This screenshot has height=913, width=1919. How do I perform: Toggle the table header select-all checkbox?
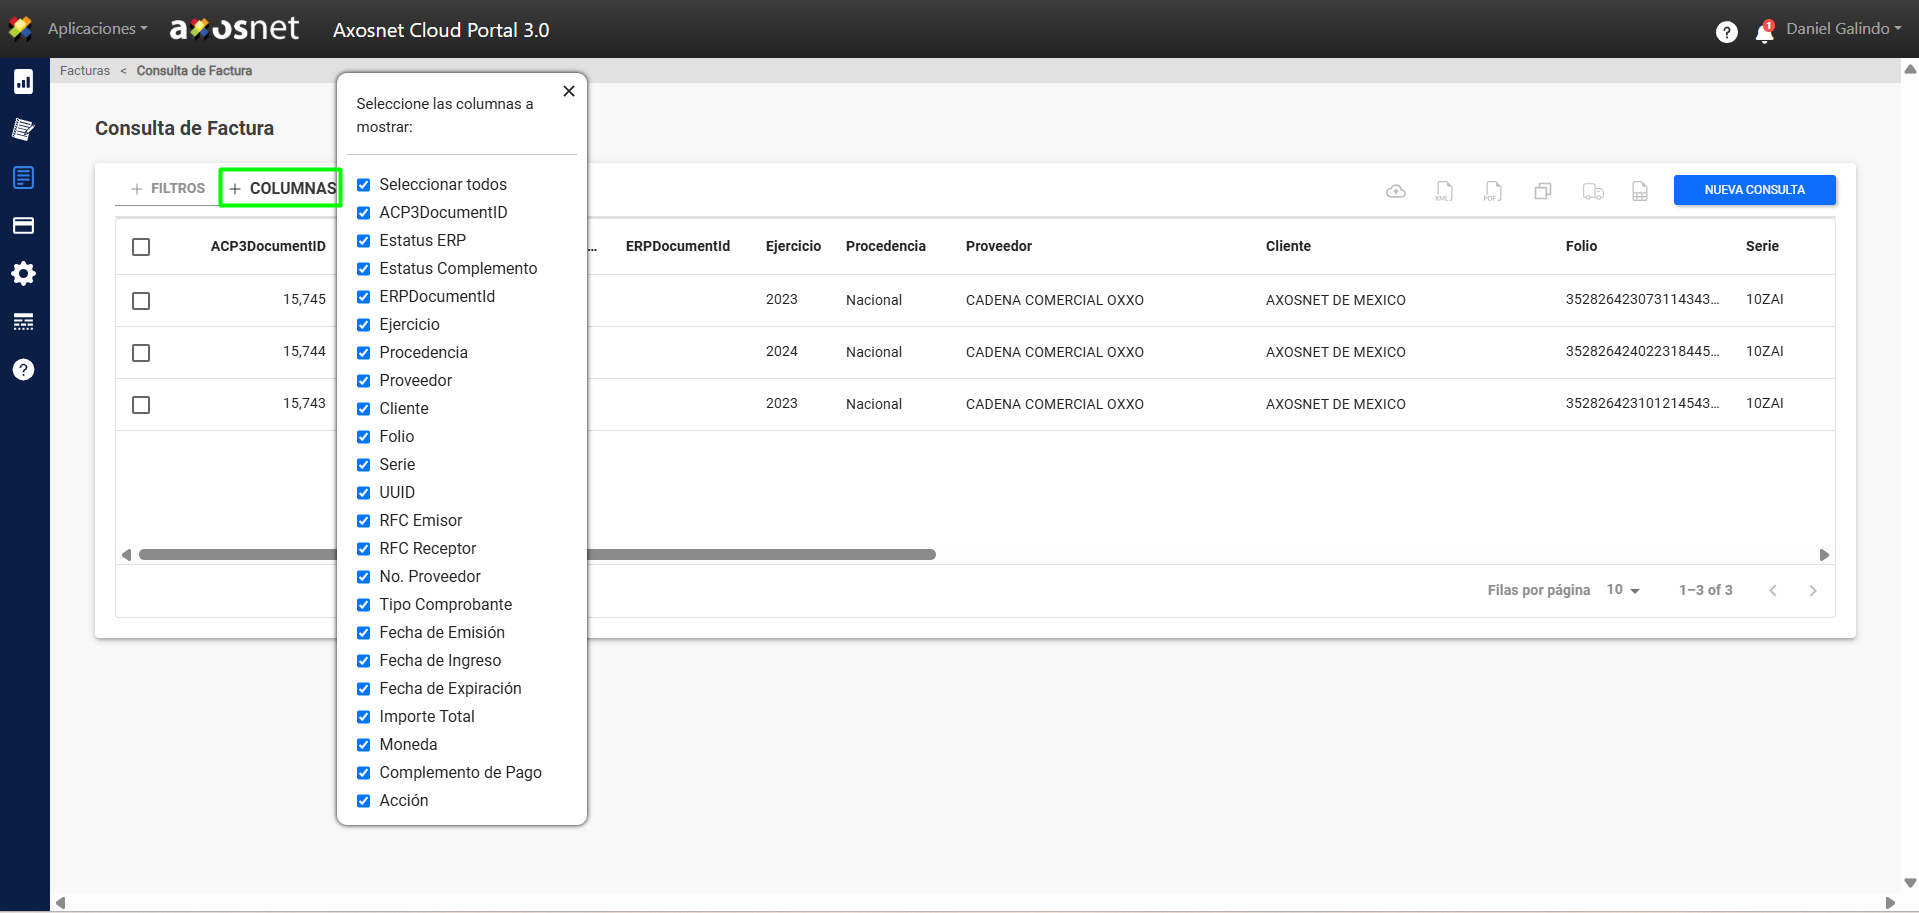tap(141, 247)
